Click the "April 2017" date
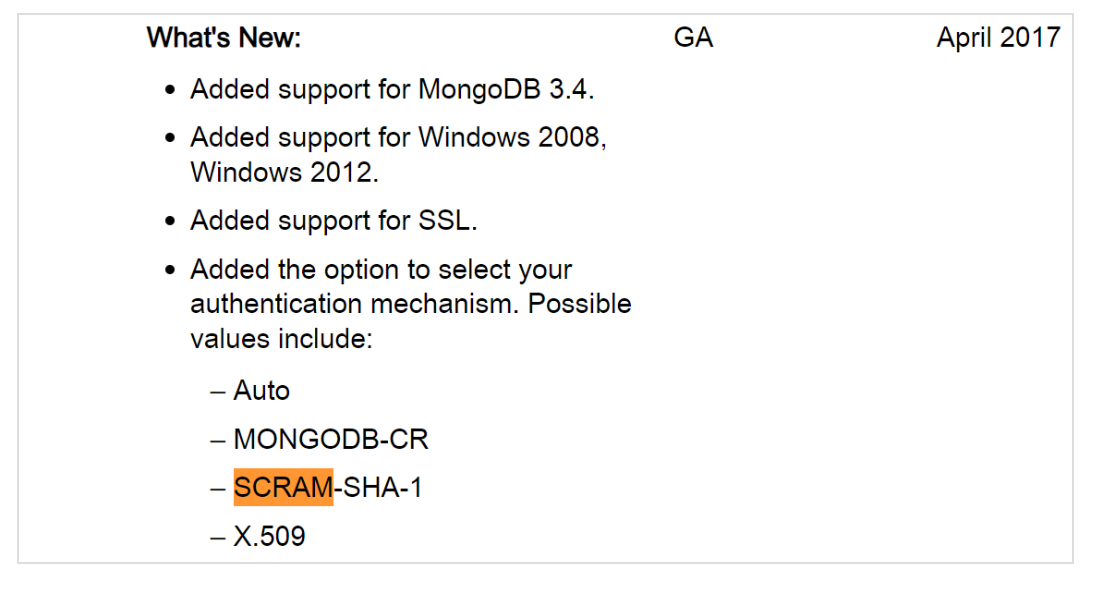 (997, 38)
